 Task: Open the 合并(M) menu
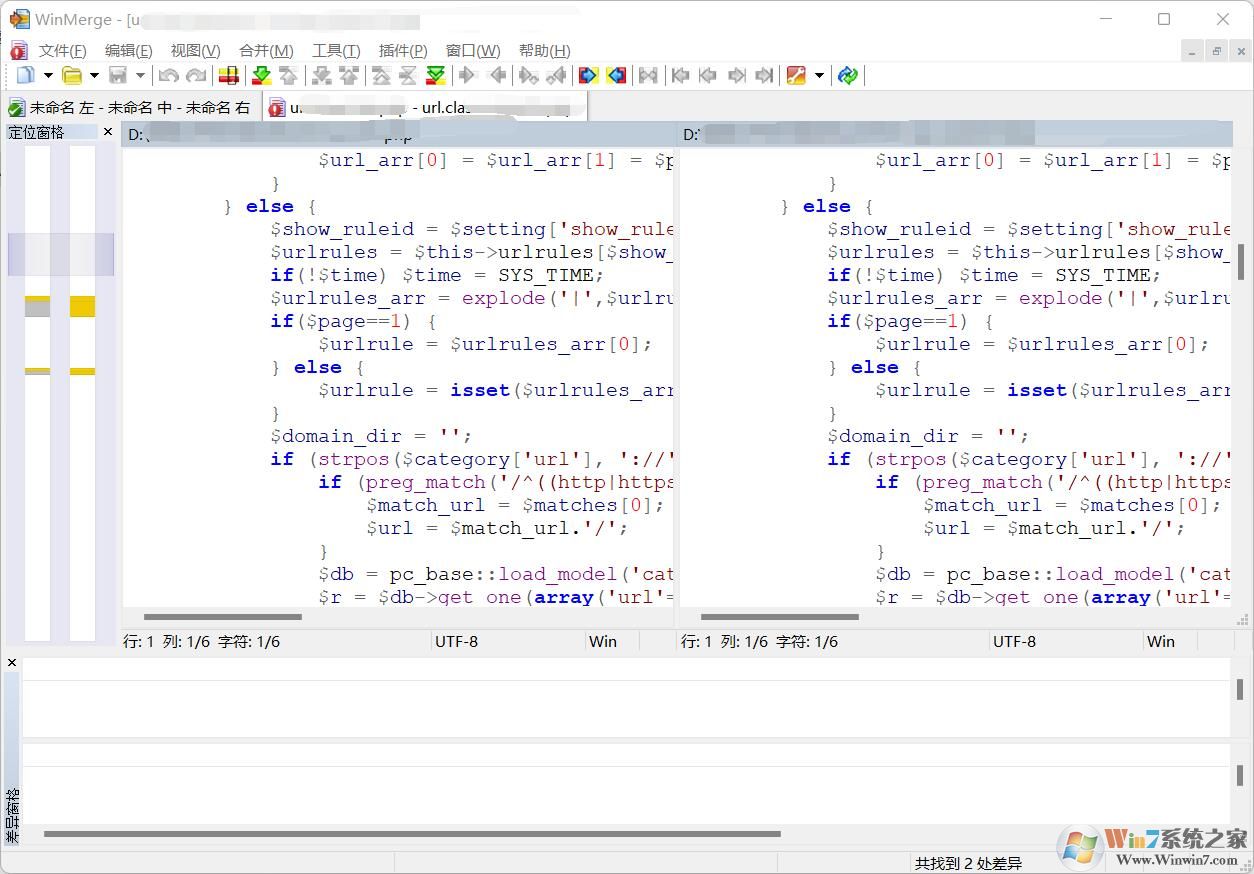(x=266, y=50)
